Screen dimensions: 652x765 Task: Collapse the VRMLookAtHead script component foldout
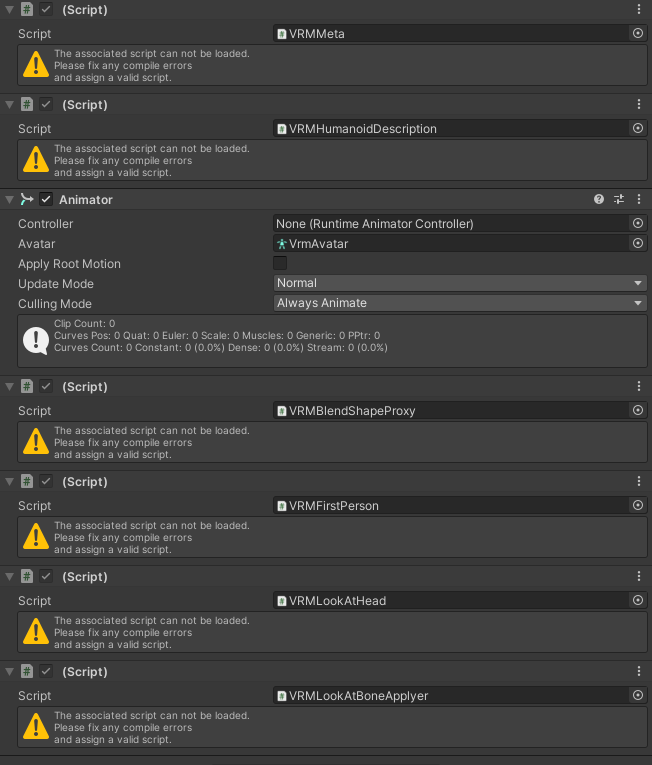(x=9, y=577)
